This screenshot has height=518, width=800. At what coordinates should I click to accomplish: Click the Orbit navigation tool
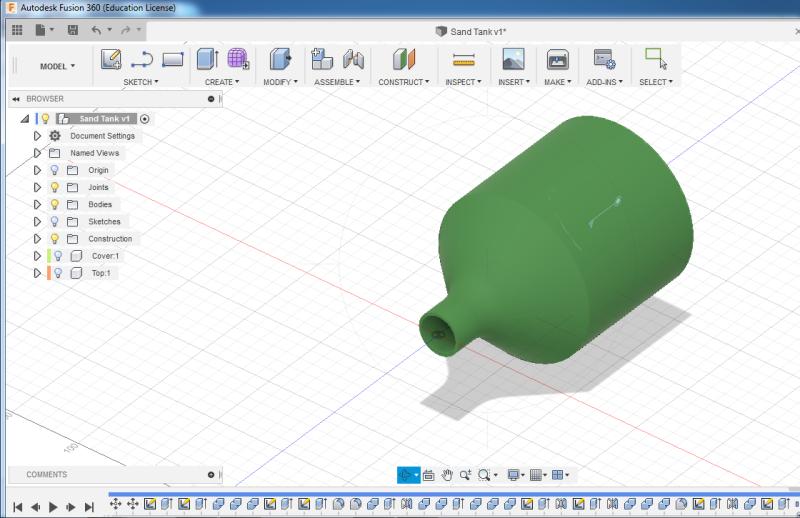406,475
